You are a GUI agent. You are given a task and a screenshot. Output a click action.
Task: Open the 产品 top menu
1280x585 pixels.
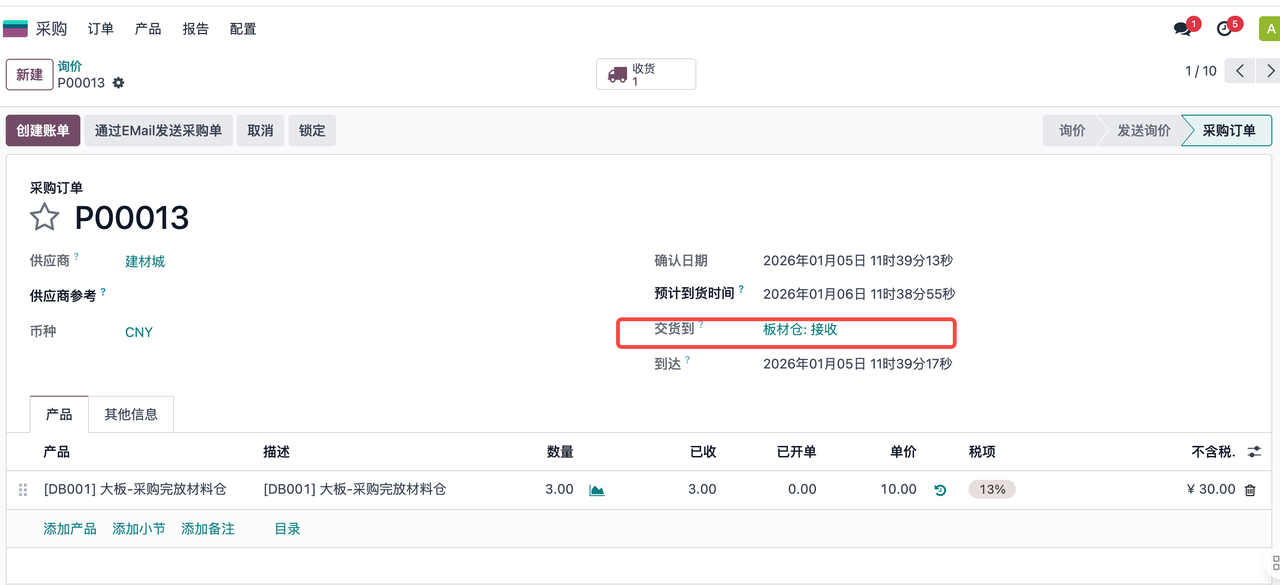point(148,29)
